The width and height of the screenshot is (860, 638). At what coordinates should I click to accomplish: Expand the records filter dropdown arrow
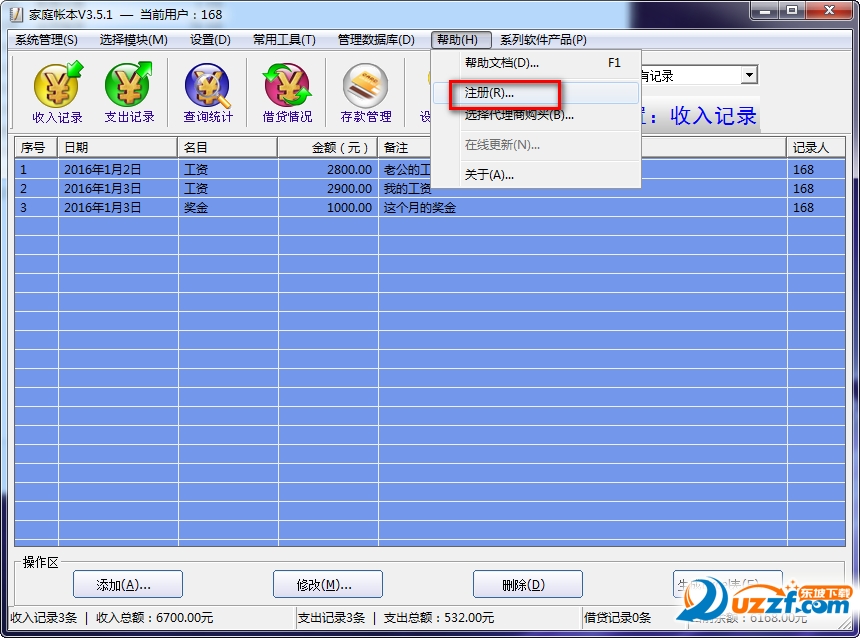point(749,75)
